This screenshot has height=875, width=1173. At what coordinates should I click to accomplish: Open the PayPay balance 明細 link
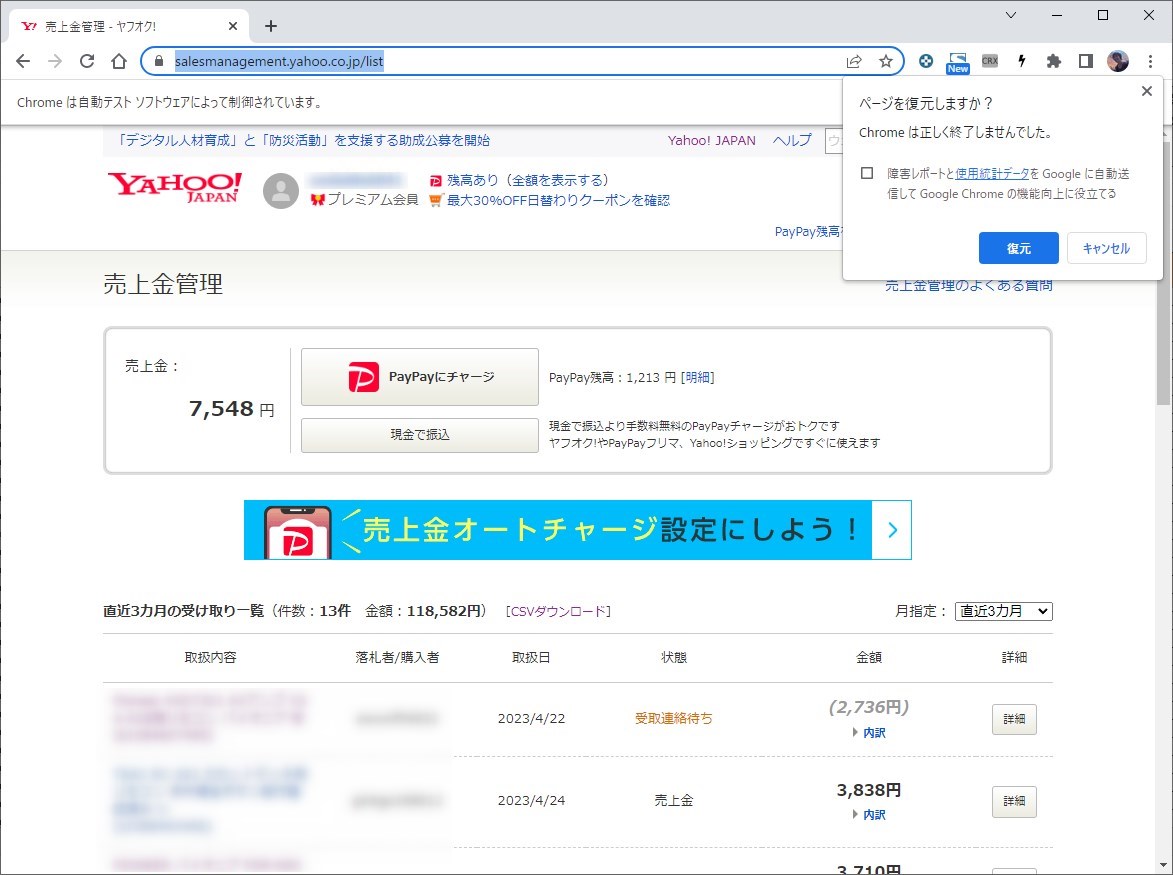(x=697, y=378)
